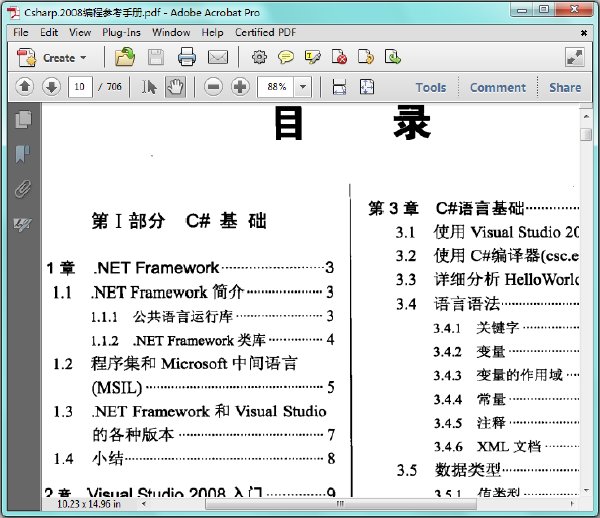Viewport: 600px width, 518px height.
Task: Show the Page Thumbnails panel
Action: 23,119
